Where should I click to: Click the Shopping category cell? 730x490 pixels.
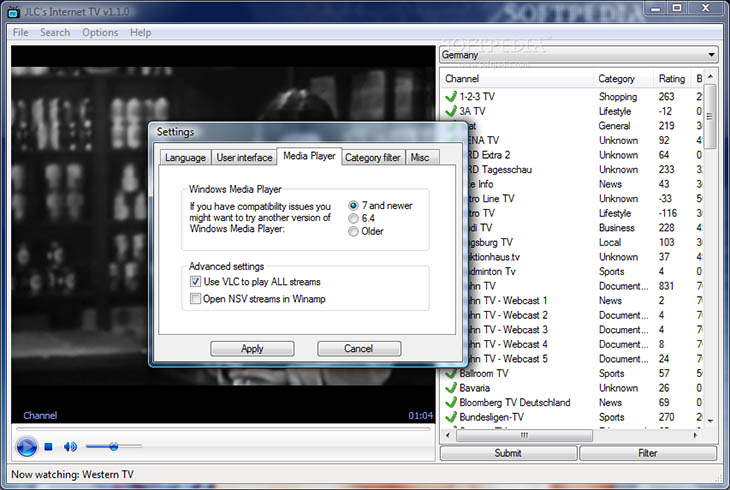point(618,96)
